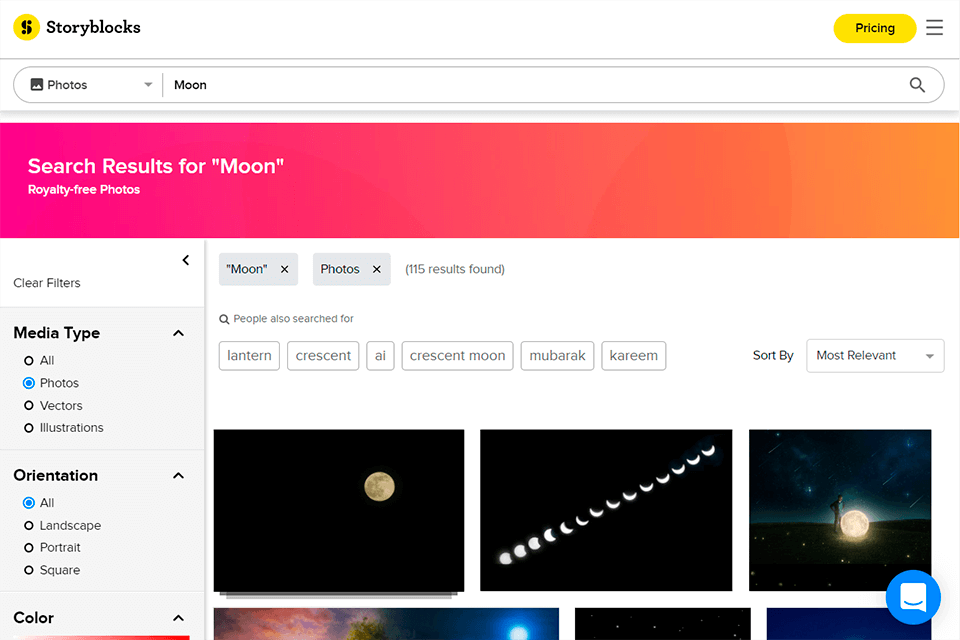Click the Storyblocks logo icon
The height and width of the screenshot is (640, 960).
26,27
